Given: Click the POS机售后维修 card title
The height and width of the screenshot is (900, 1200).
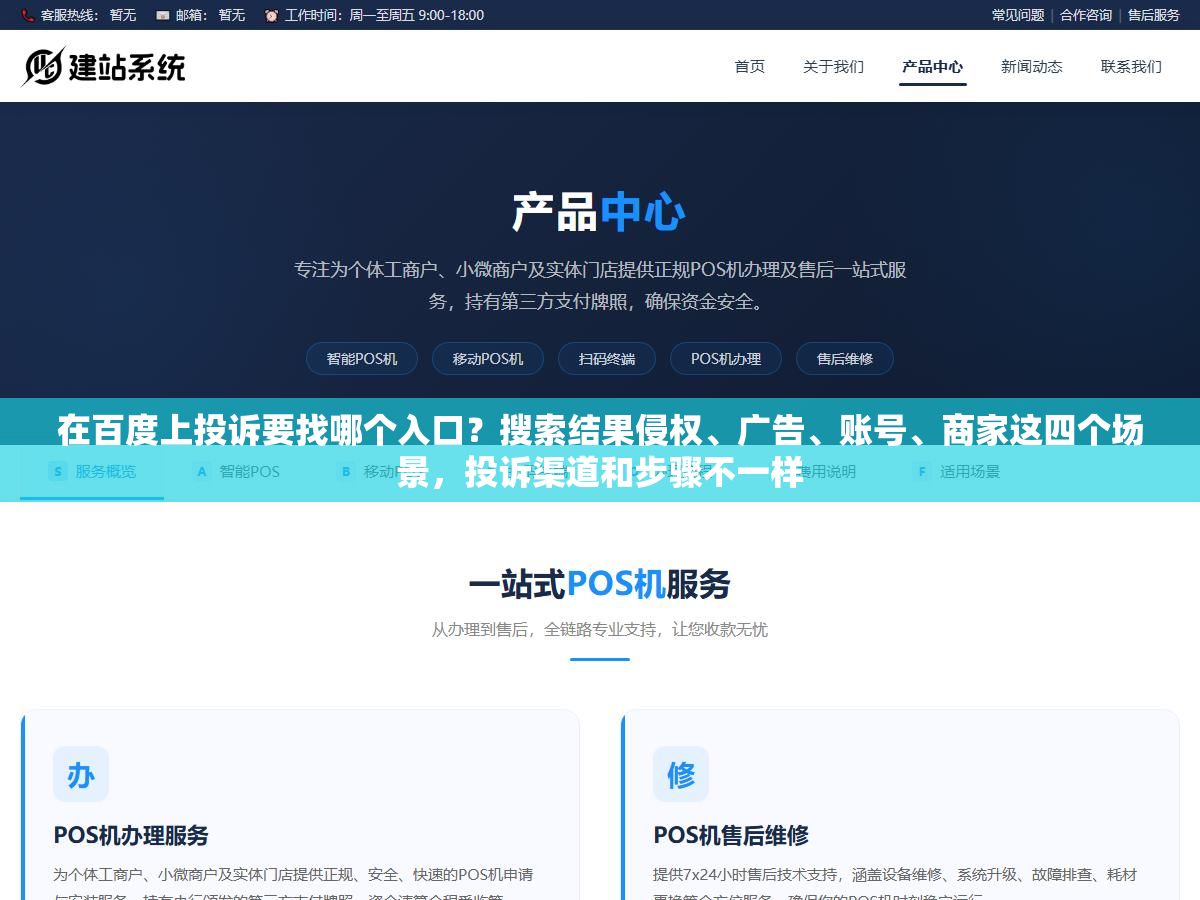Looking at the screenshot, I should (x=731, y=836).
